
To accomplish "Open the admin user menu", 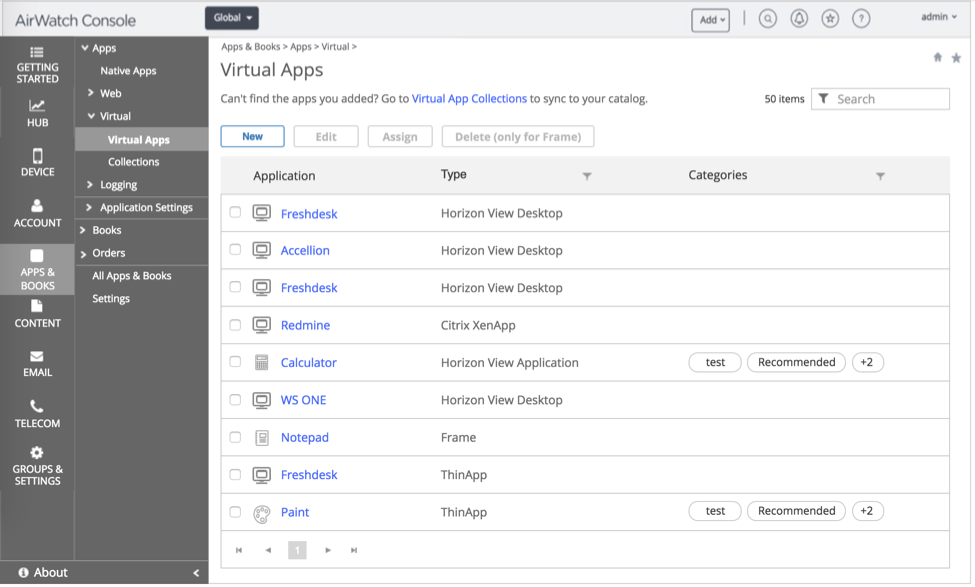I will click(x=939, y=17).
